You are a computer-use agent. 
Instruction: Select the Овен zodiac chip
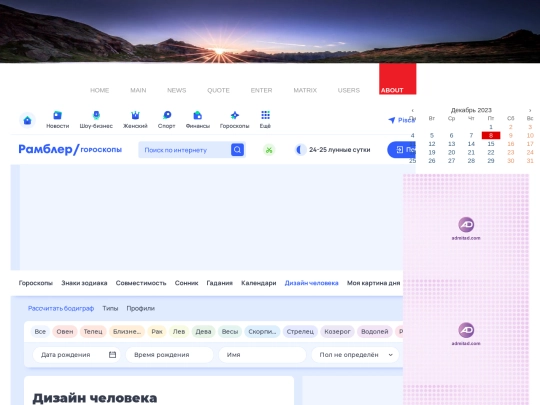65,332
